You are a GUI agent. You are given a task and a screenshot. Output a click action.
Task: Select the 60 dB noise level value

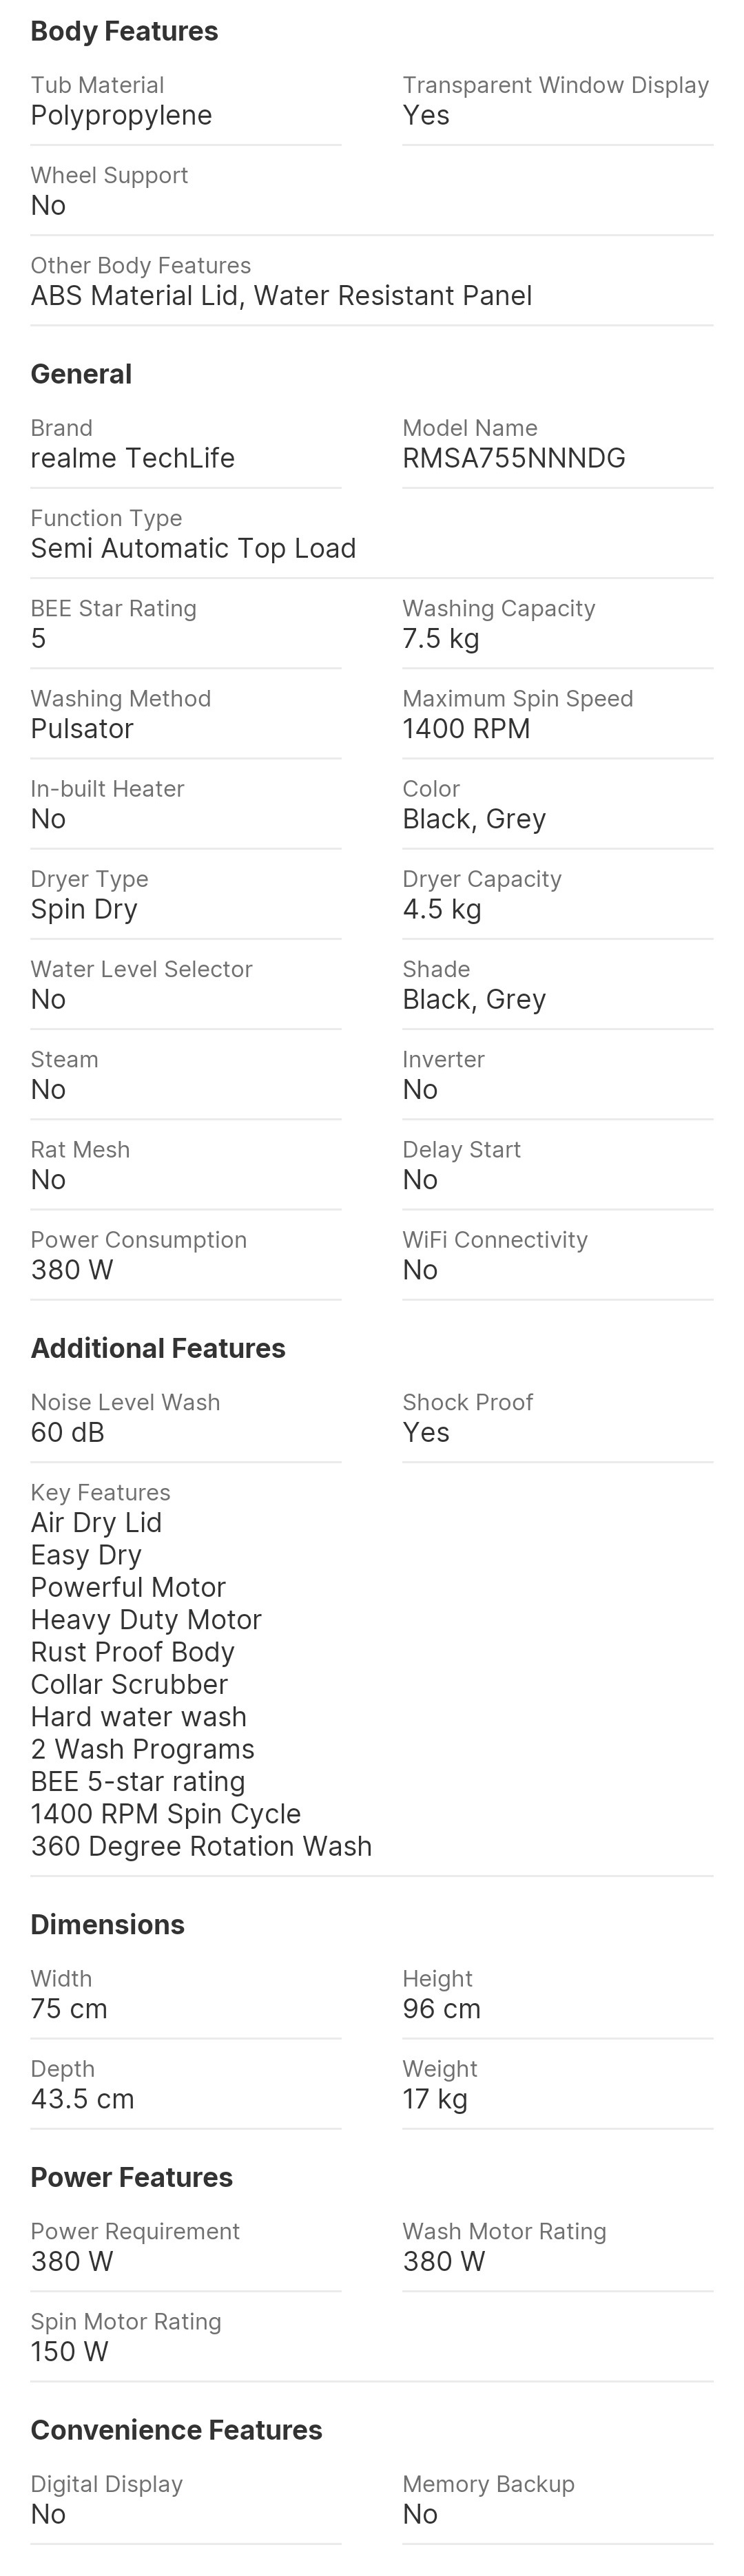(67, 1432)
